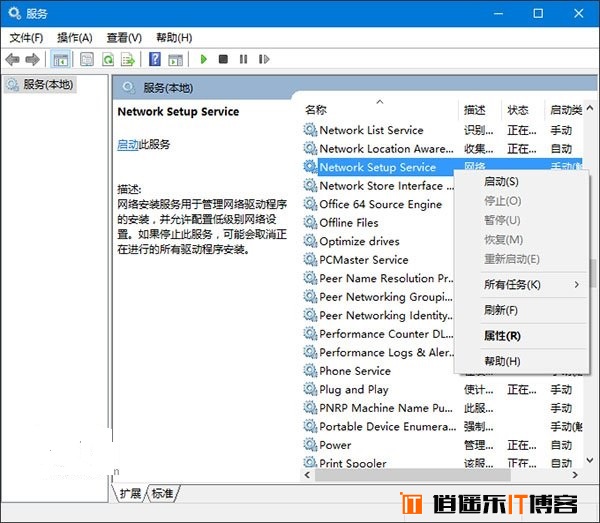Restart the service with the restart icon
The width and height of the screenshot is (600, 523).
(264, 59)
